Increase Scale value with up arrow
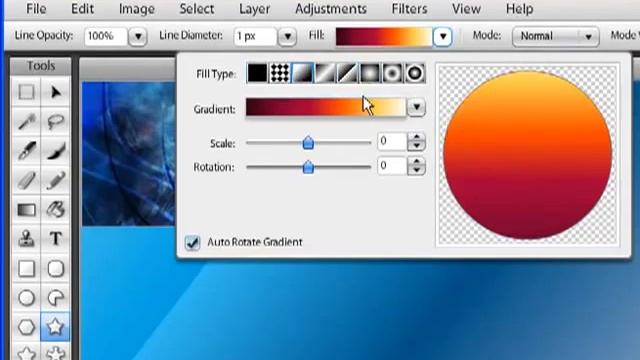The image size is (640, 360). (x=416, y=138)
